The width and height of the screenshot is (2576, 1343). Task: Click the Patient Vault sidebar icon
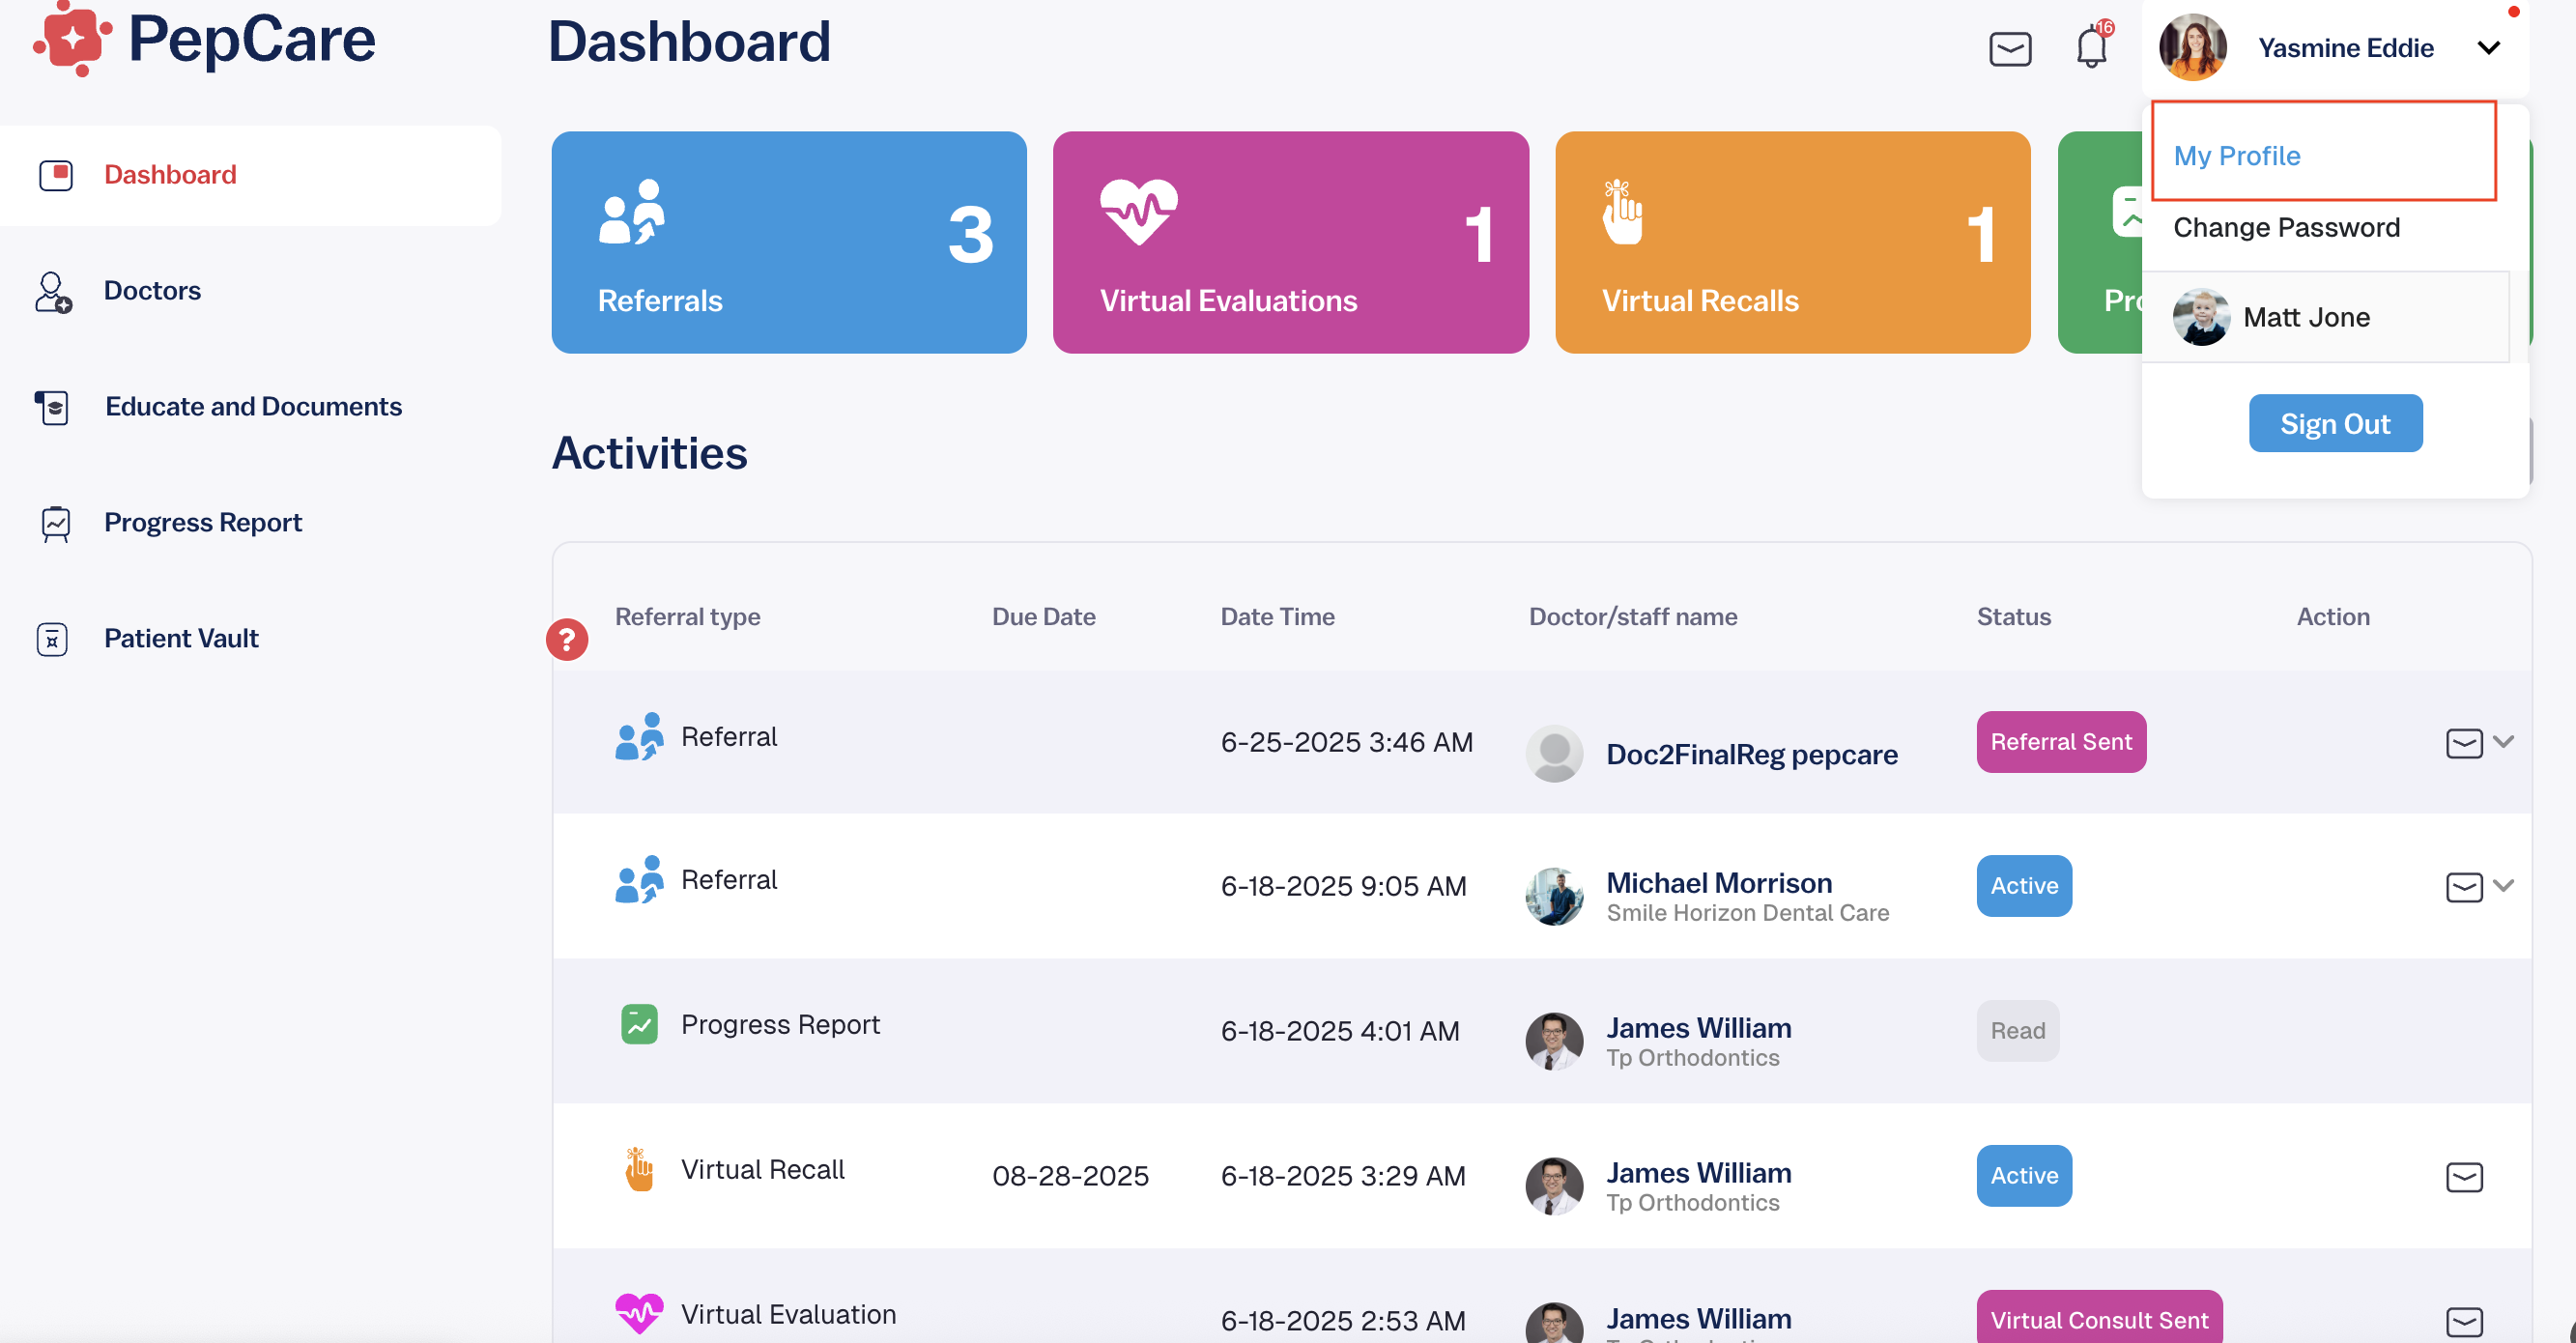(52, 639)
